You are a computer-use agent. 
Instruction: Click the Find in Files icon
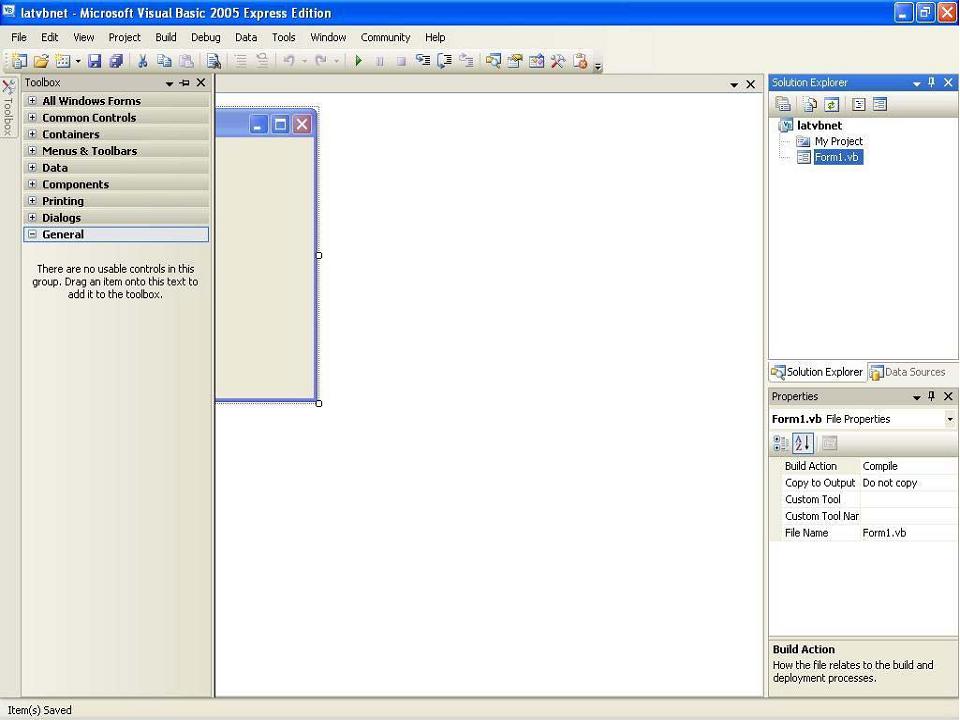[213, 61]
